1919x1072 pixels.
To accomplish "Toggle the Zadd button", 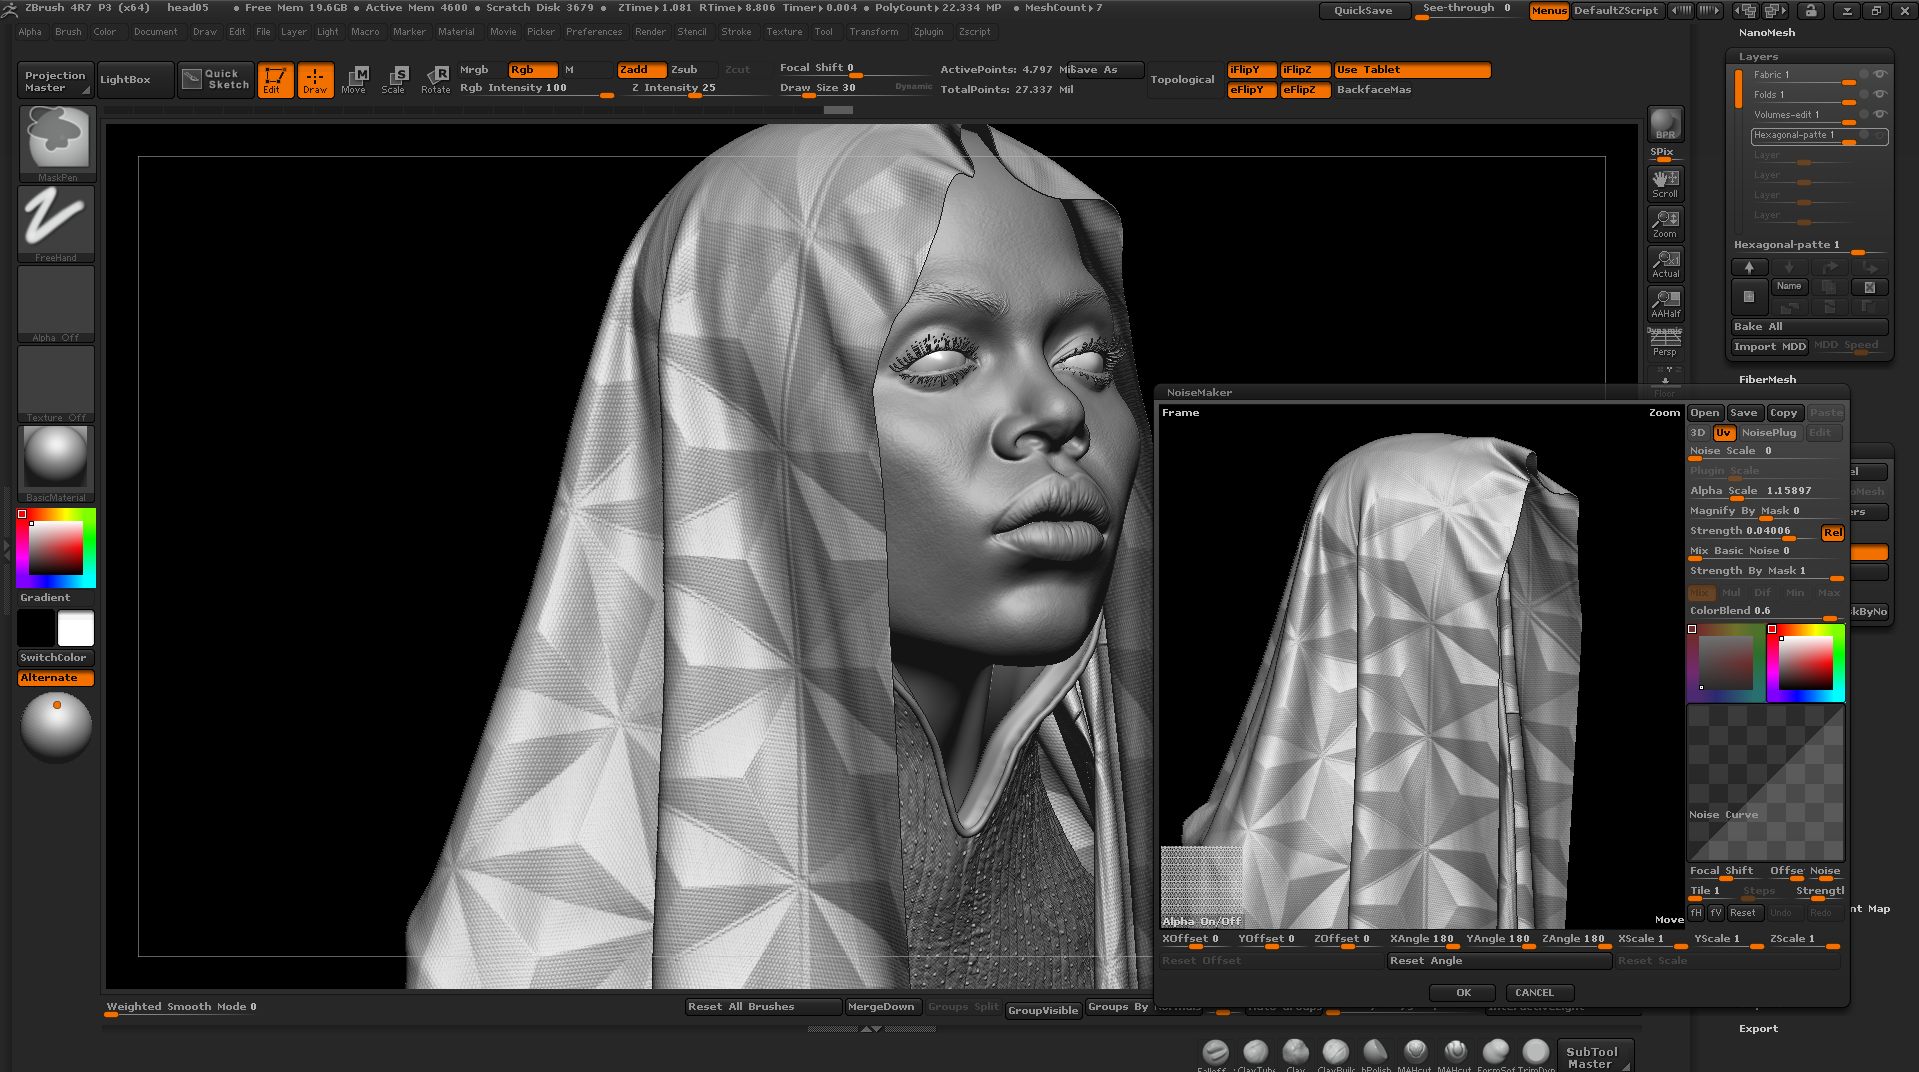I will pos(641,70).
